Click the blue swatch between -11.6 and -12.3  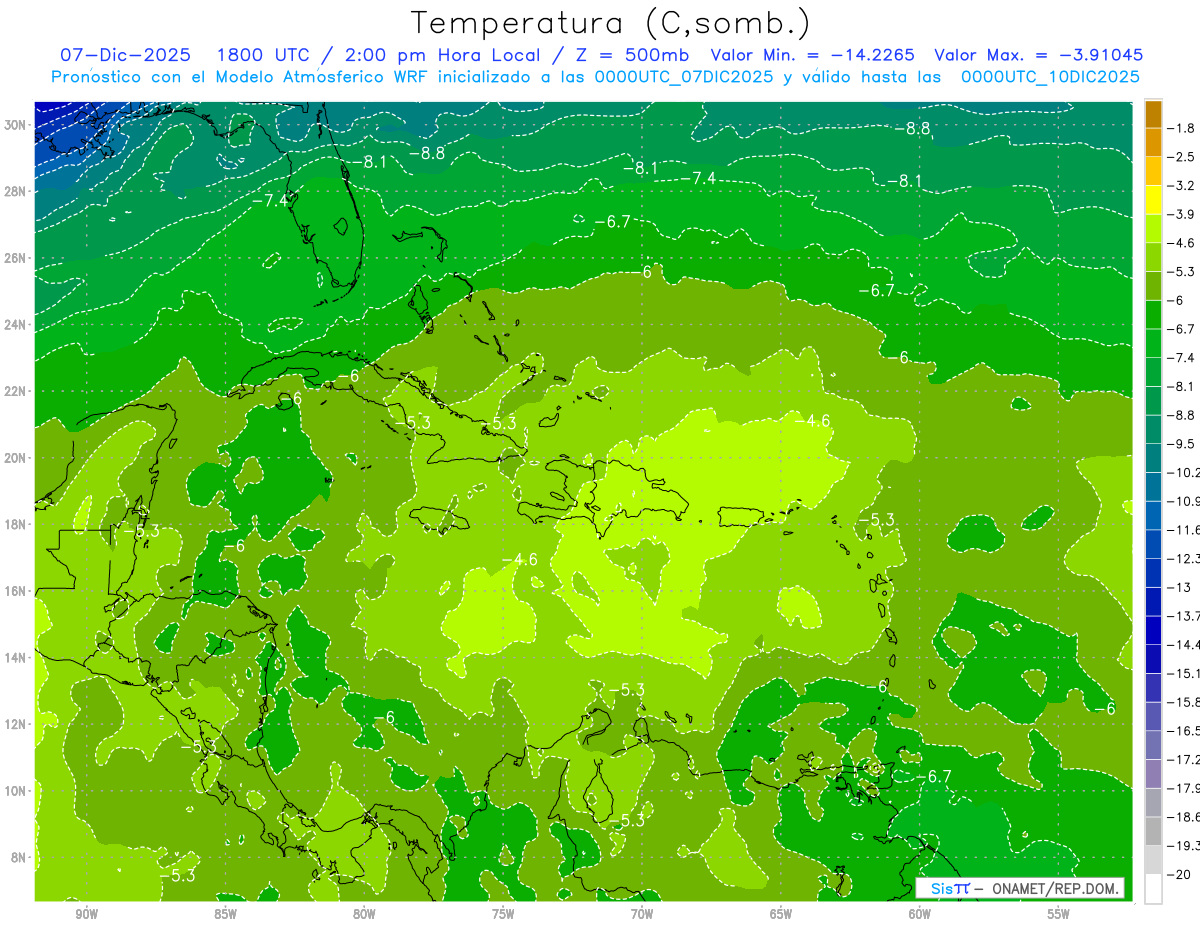point(1153,544)
